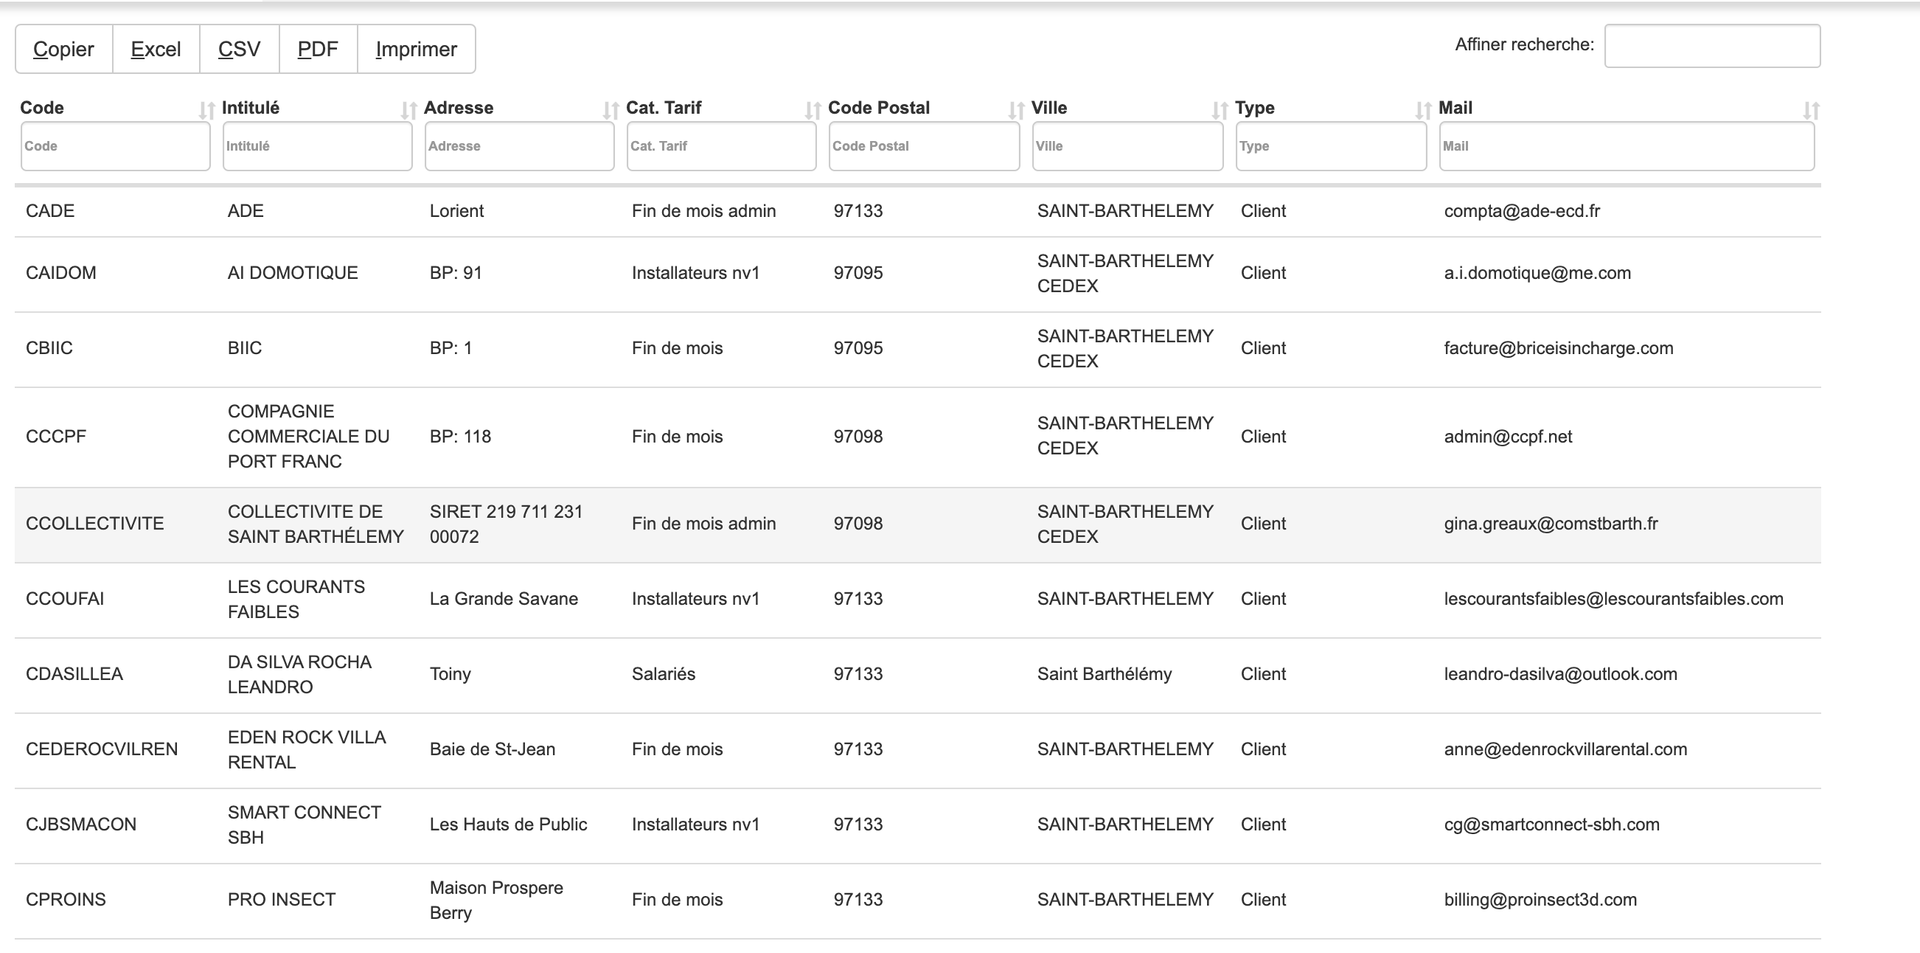This screenshot has width=1920, height=953.
Task: Click the Lorient address cell
Action: (457, 211)
